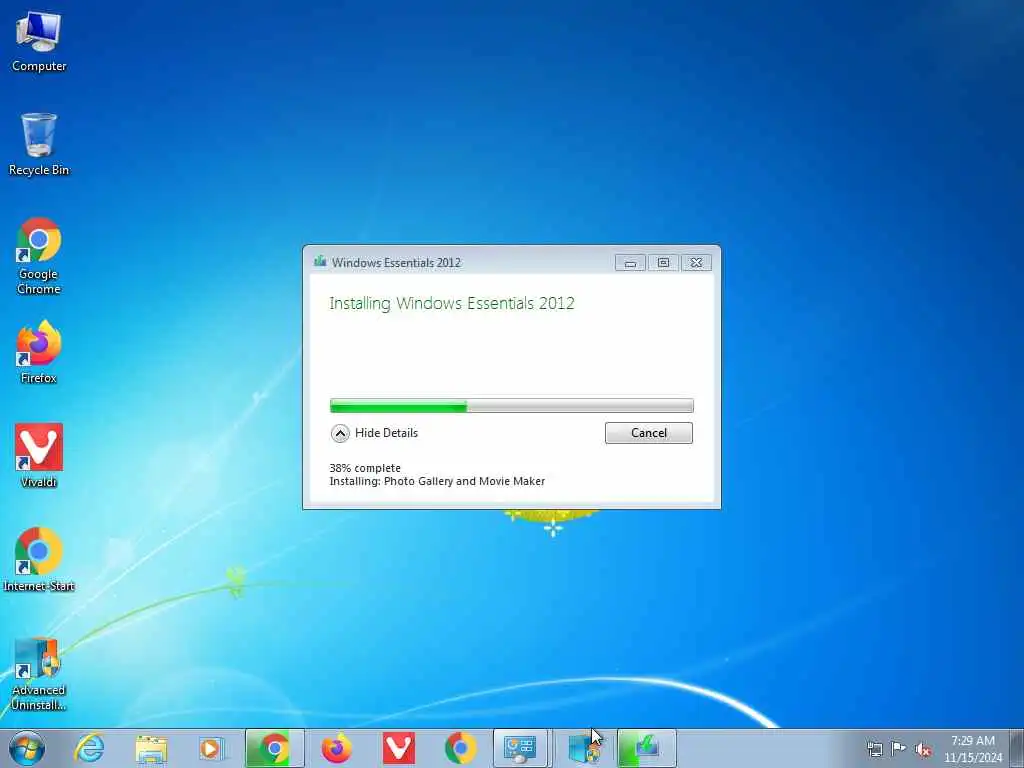Click the Windows Essentials 2012 title icon
This screenshot has width=1024, height=768.
coord(320,262)
